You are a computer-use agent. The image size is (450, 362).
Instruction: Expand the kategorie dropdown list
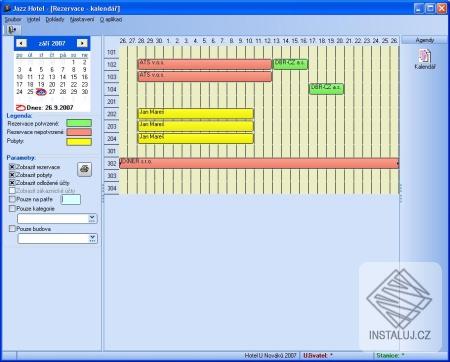(x=92, y=218)
